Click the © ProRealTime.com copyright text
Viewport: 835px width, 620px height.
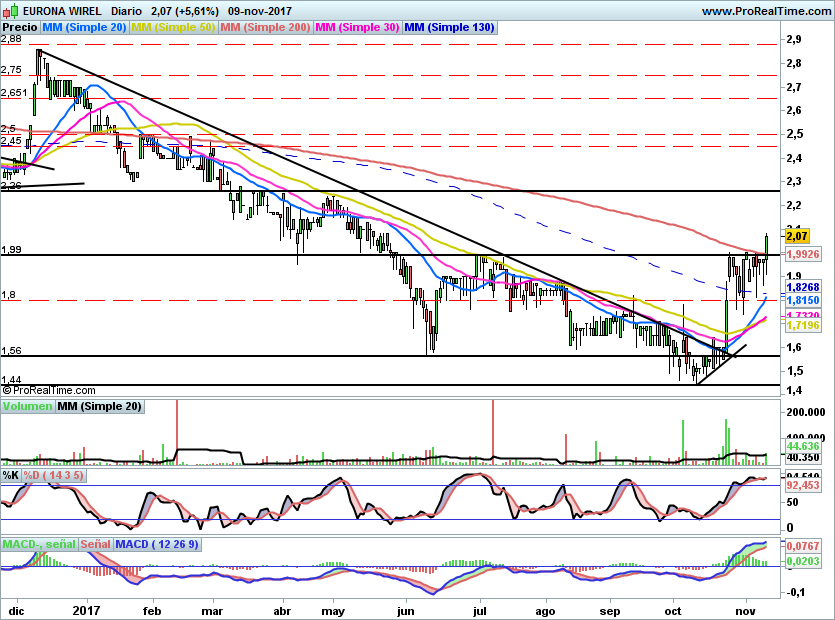[x=49, y=390]
